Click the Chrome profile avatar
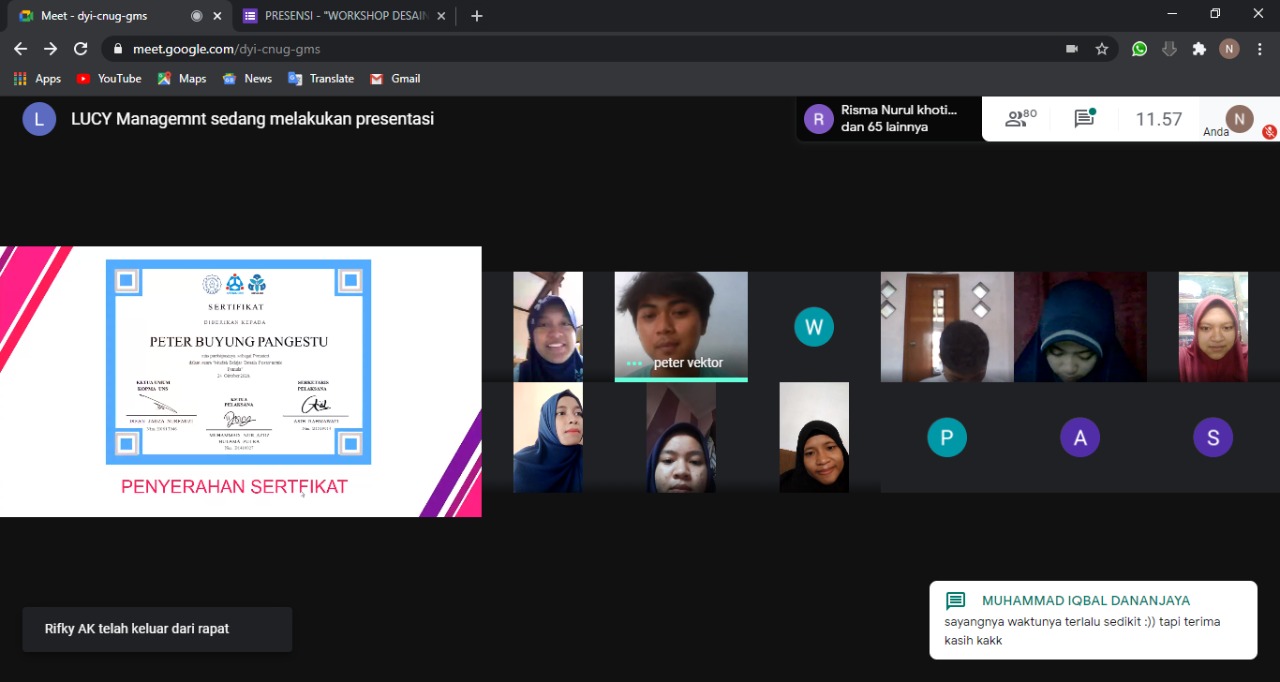The width and height of the screenshot is (1280, 682). (x=1229, y=48)
